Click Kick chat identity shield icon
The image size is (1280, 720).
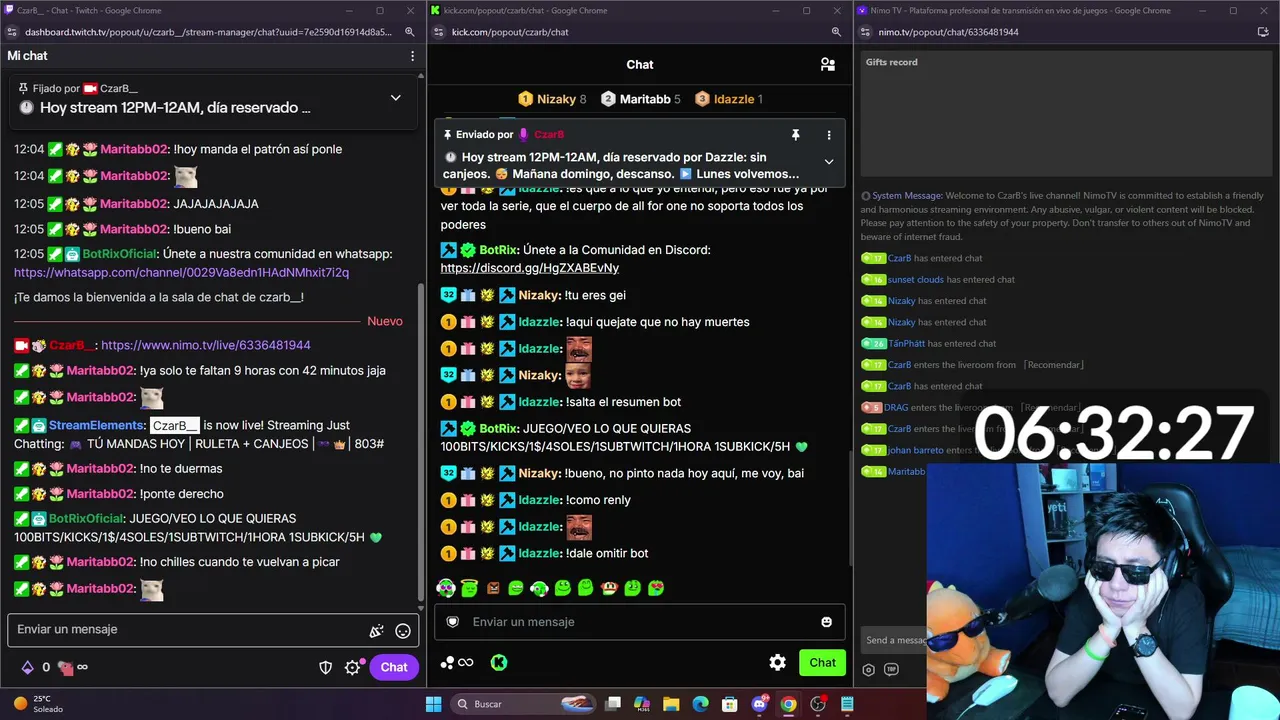tap(453, 622)
